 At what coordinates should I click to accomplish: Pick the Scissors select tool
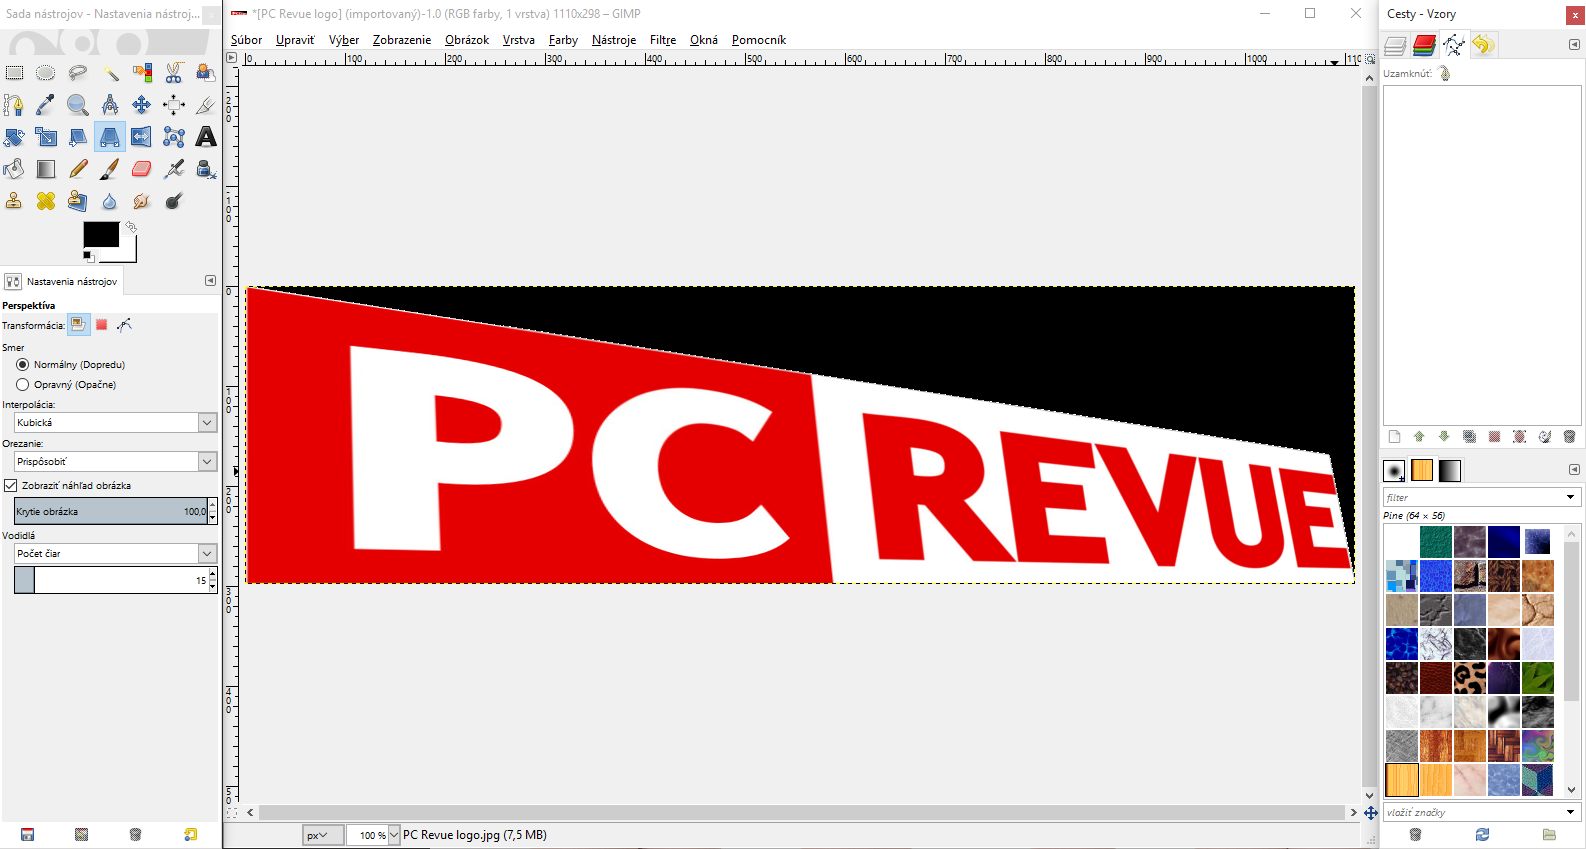click(173, 73)
